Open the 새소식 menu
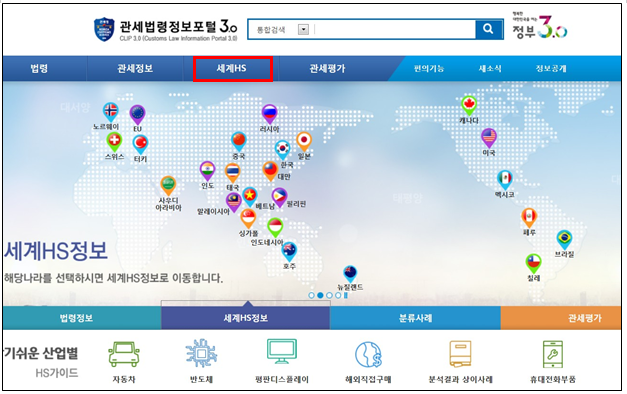The width and height of the screenshot is (627, 394). point(489,68)
